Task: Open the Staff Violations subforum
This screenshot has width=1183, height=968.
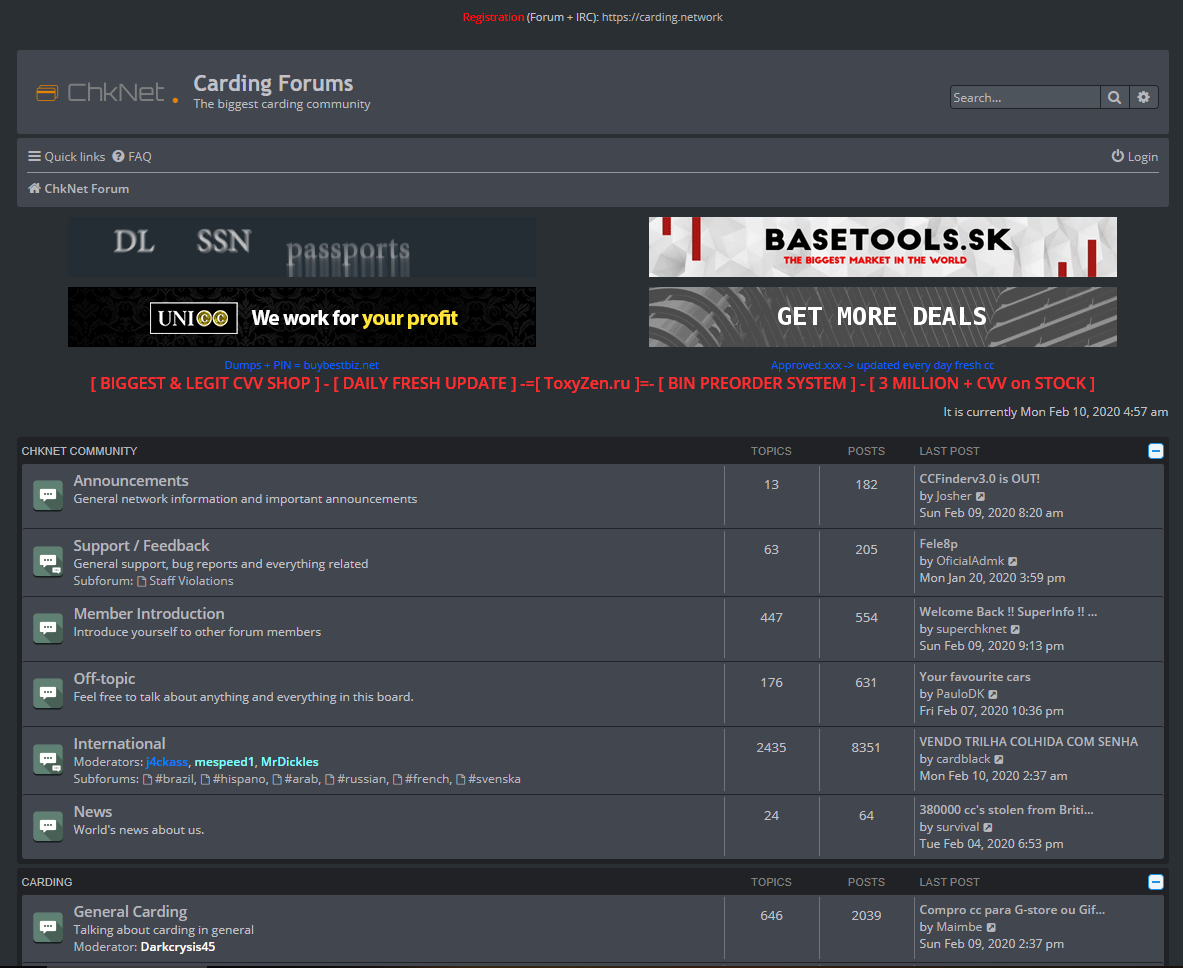Action: 186,581
